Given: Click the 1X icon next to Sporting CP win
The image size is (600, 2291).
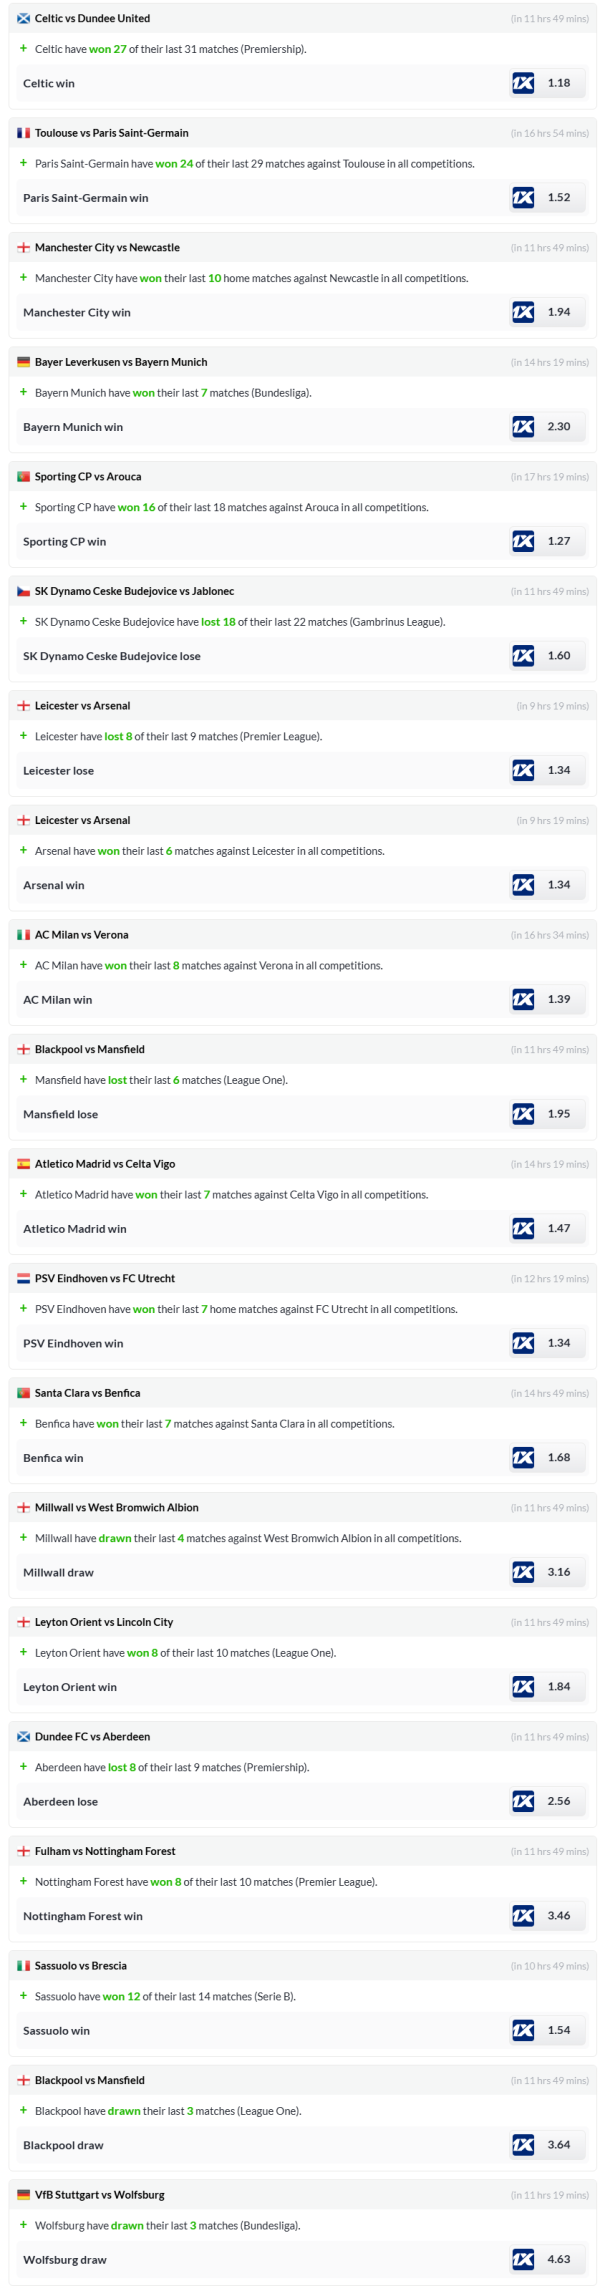Looking at the screenshot, I should [x=523, y=541].
